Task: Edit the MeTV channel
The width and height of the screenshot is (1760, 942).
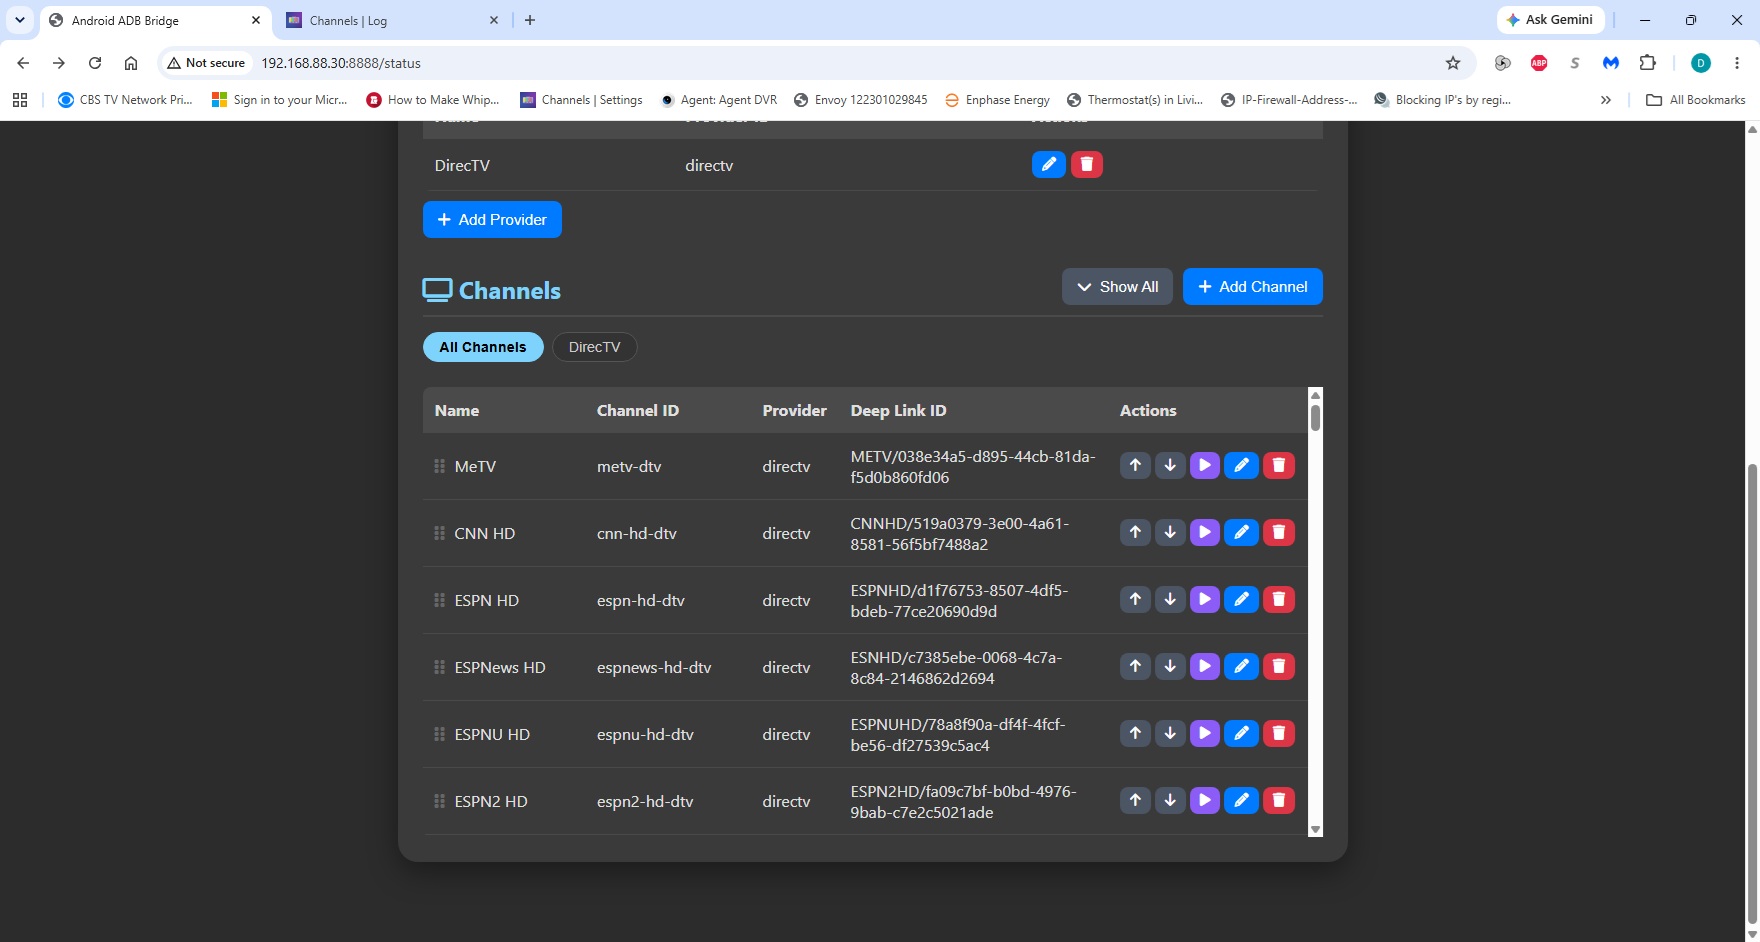Action: pyautogui.click(x=1241, y=465)
